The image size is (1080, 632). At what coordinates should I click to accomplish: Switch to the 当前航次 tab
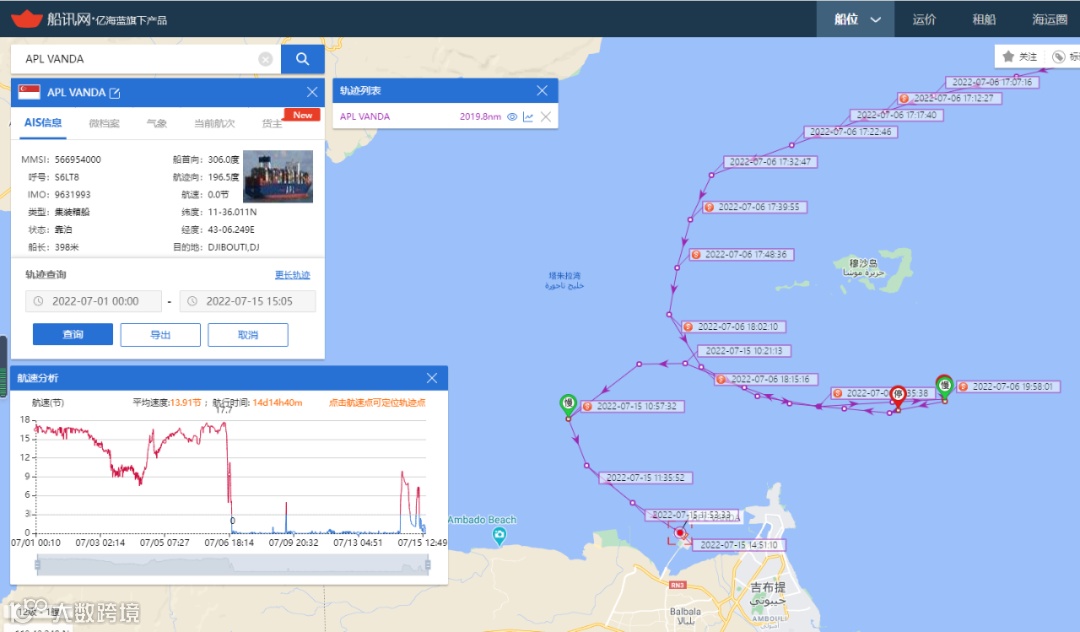coord(214,123)
